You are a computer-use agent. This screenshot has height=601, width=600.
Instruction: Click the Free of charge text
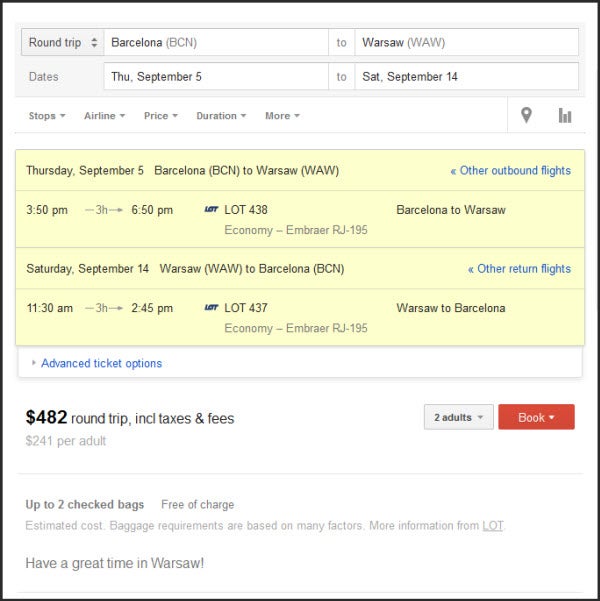(197, 504)
